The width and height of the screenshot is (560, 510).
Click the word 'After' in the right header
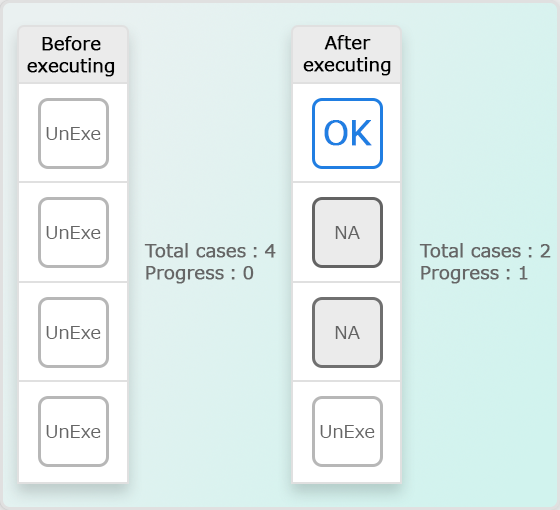(x=347, y=43)
